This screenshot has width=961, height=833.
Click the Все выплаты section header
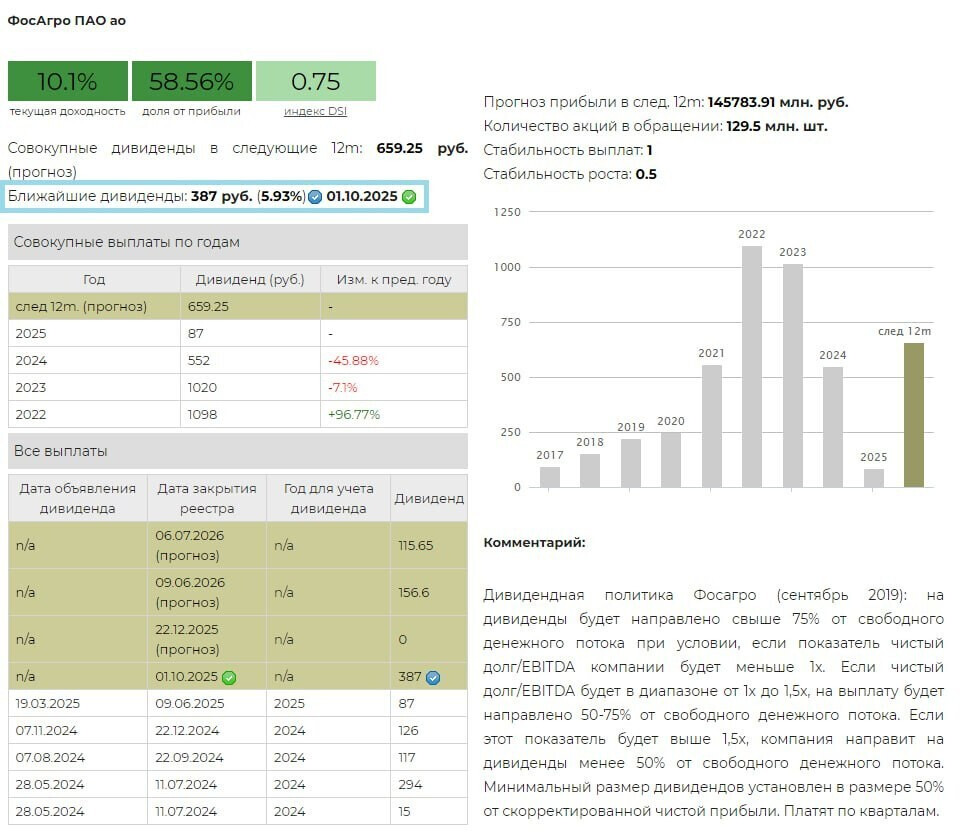[237, 451]
